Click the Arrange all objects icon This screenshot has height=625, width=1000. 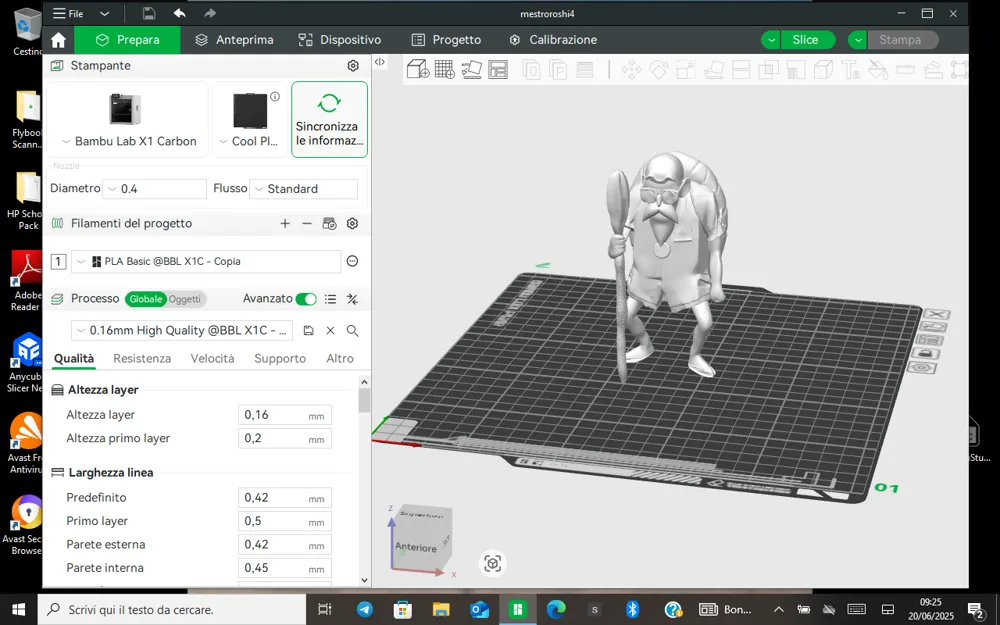point(497,69)
